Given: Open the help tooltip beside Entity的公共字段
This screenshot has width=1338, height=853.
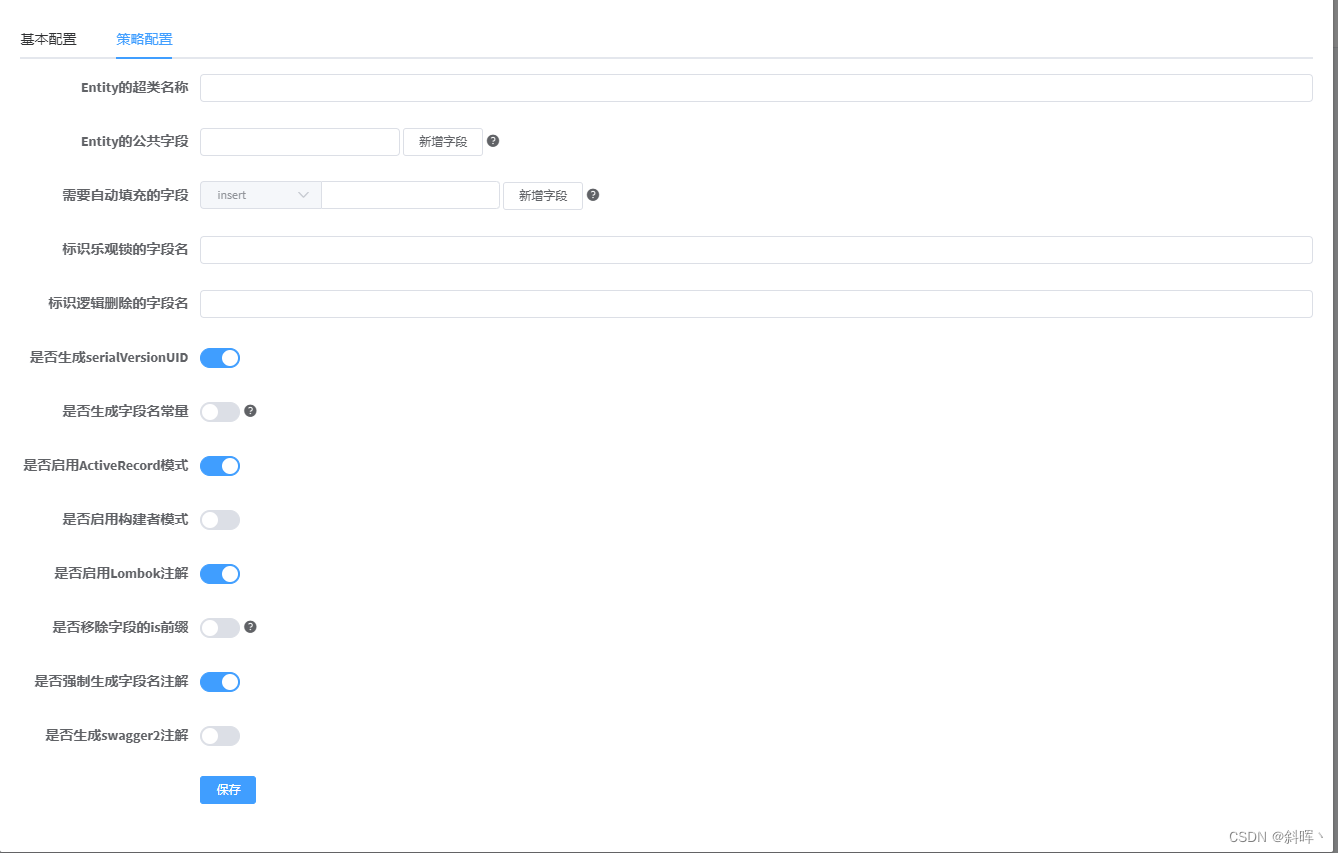Looking at the screenshot, I should [x=493, y=141].
